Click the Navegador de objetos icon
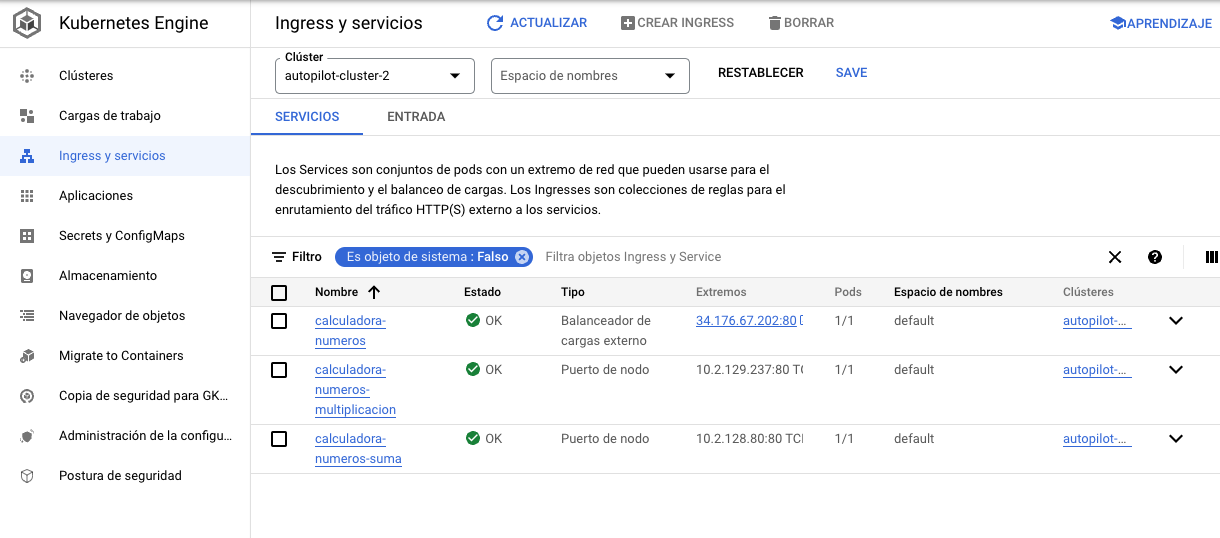This screenshot has width=1220, height=538. point(27,316)
